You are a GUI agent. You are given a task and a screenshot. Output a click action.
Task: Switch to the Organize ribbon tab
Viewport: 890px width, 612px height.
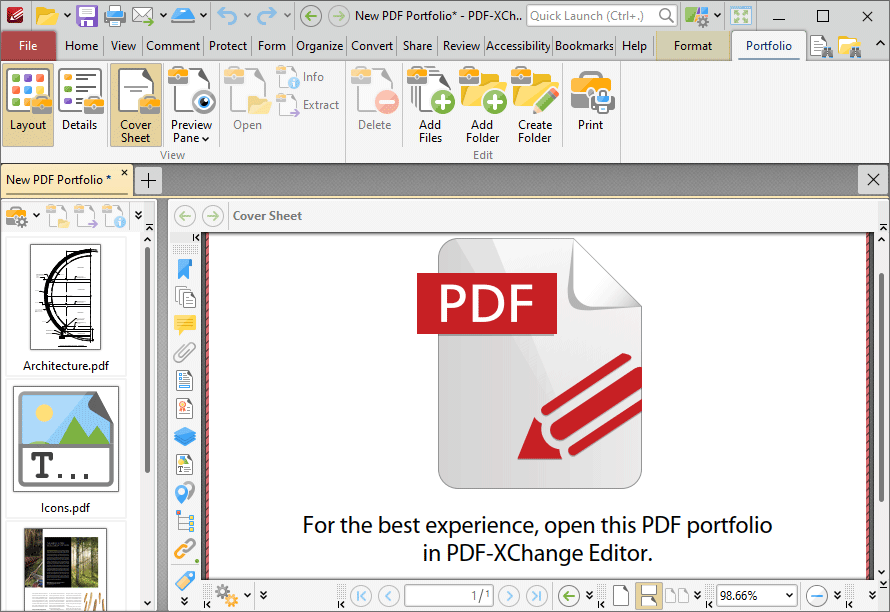point(320,46)
